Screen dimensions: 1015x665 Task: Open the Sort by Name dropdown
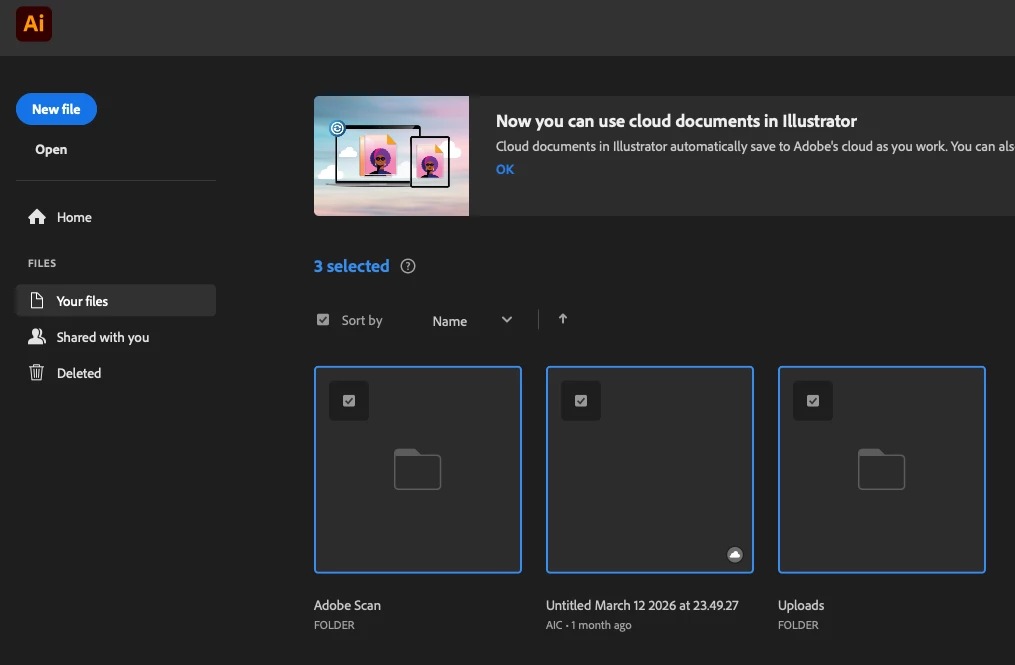point(473,321)
